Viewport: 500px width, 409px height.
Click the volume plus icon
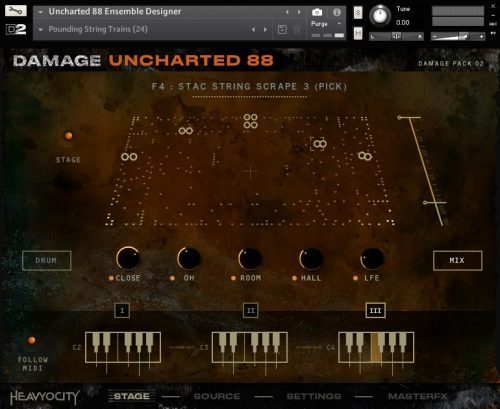(481, 37)
